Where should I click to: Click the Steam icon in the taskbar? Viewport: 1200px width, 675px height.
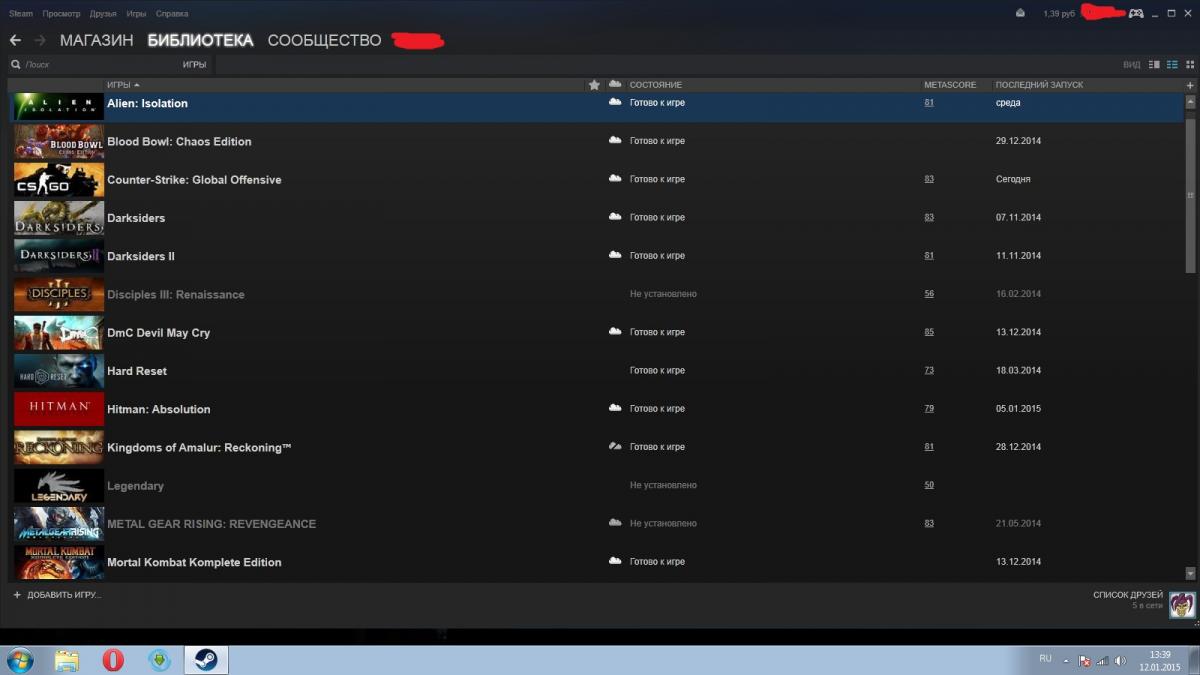206,660
